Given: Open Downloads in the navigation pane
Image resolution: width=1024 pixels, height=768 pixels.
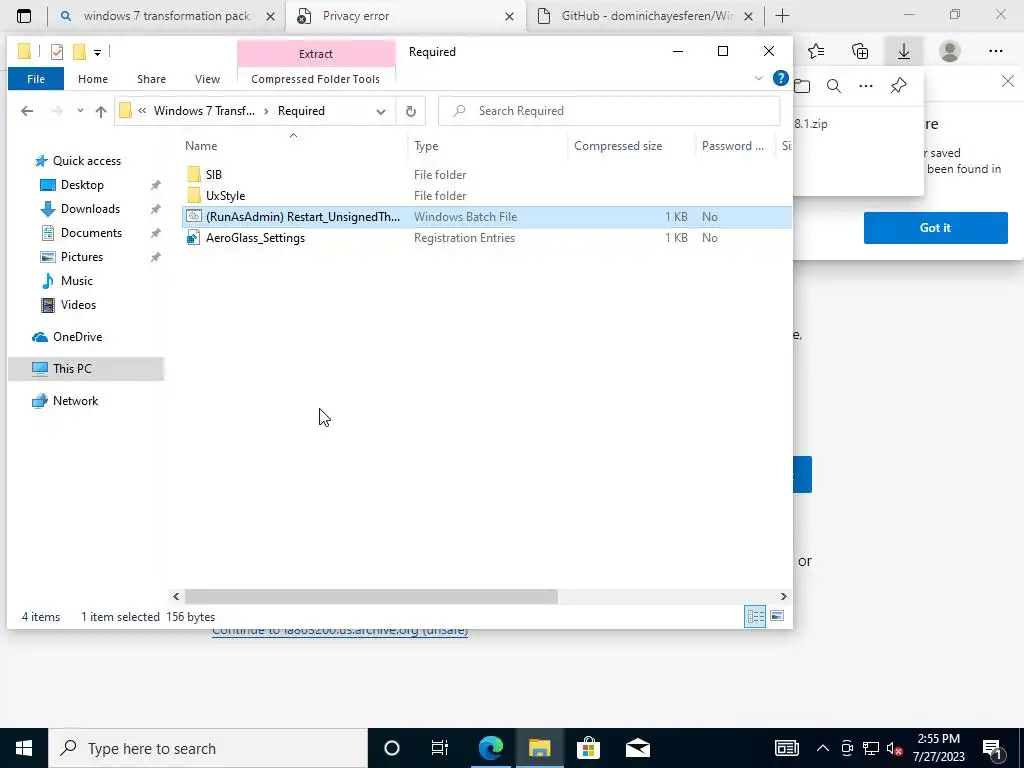Looking at the screenshot, I should (90, 209).
